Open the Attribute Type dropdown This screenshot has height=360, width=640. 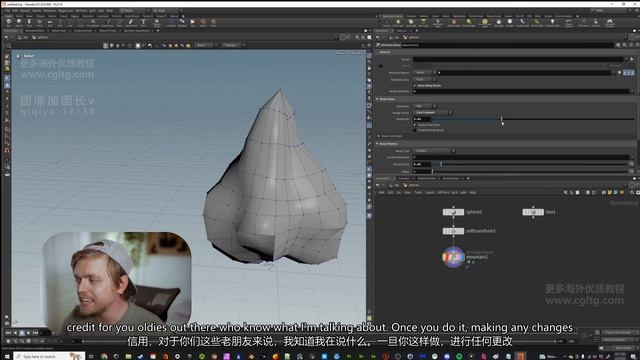pos(424,80)
